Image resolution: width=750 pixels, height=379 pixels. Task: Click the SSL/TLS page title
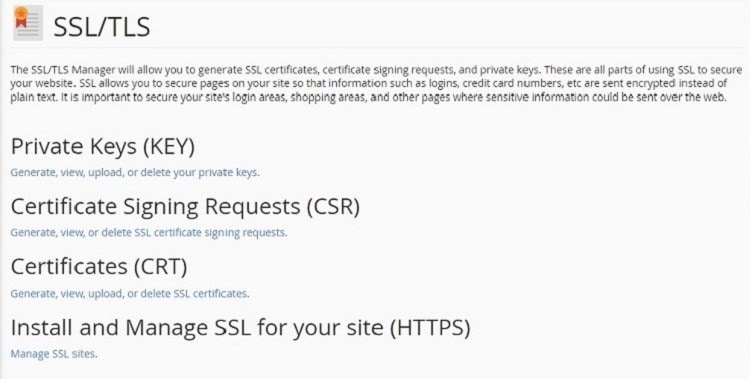pos(102,27)
